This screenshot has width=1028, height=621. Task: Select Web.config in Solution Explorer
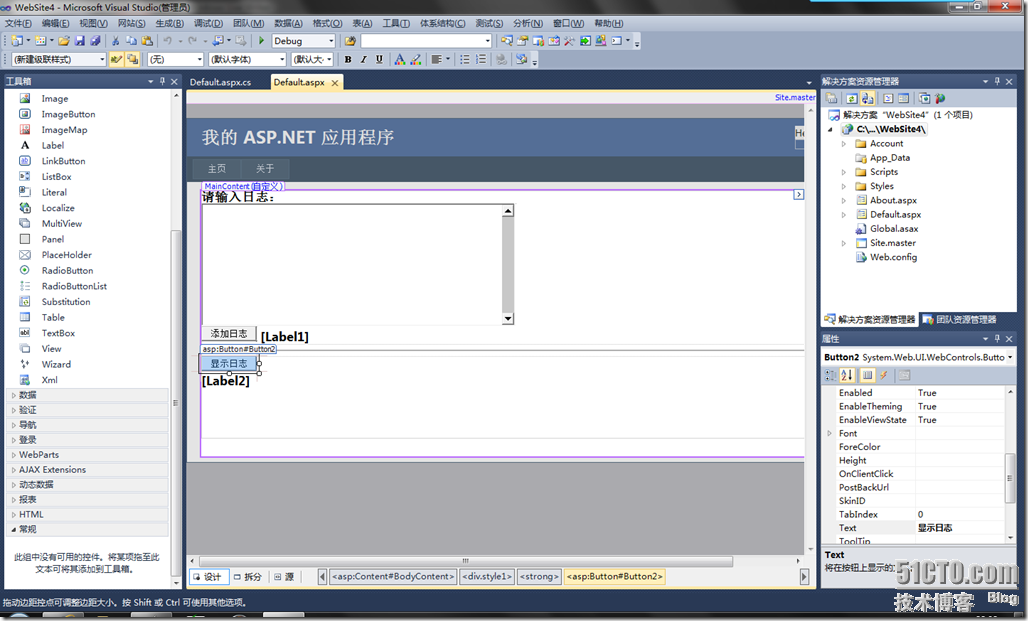click(x=893, y=257)
